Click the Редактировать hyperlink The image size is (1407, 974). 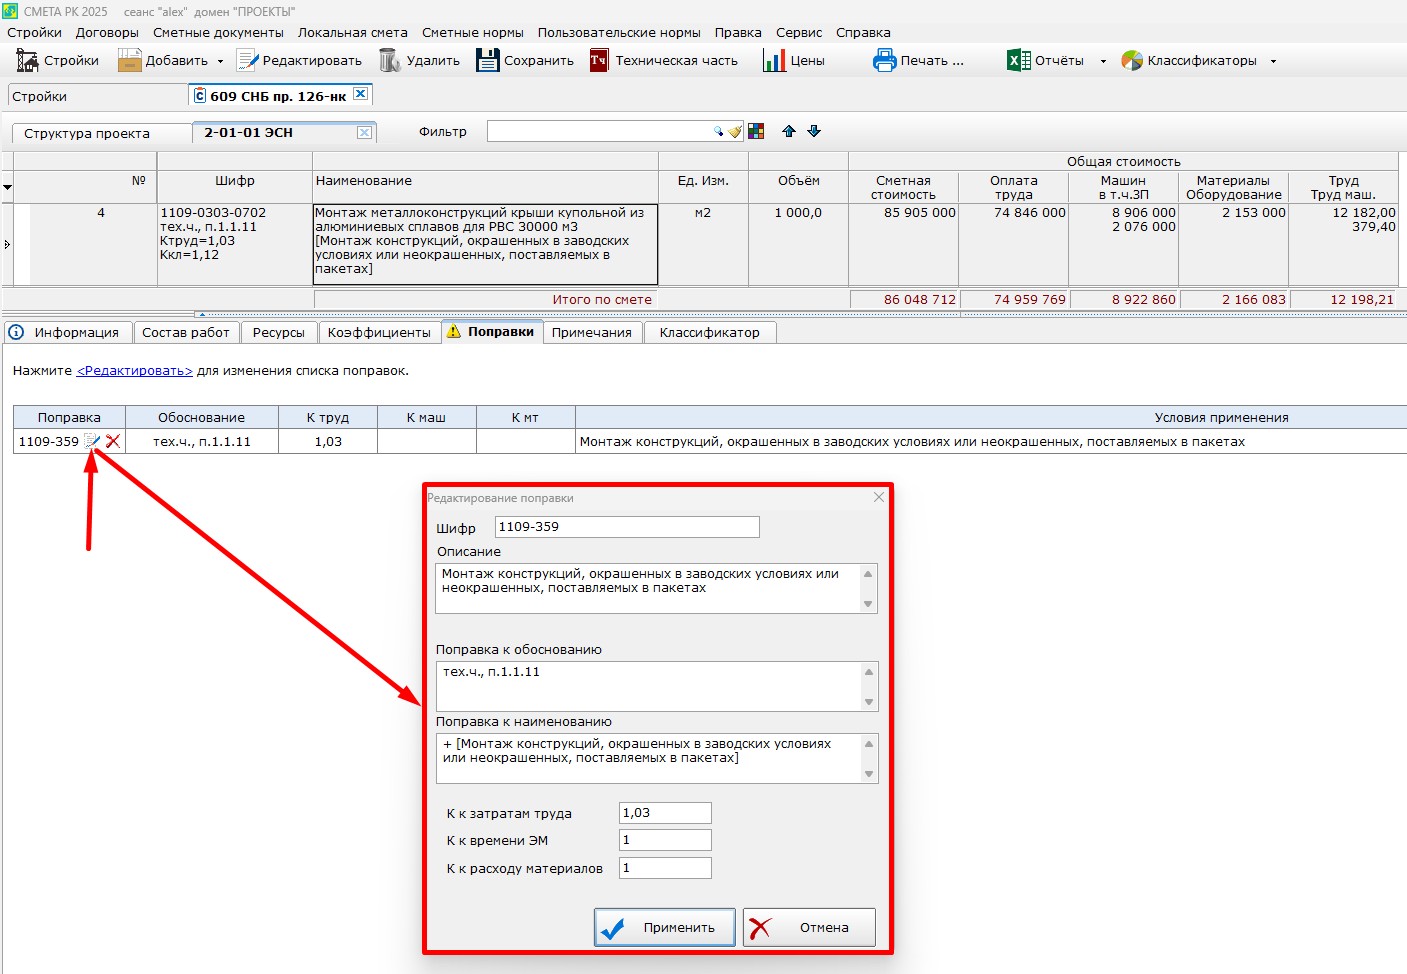point(134,371)
